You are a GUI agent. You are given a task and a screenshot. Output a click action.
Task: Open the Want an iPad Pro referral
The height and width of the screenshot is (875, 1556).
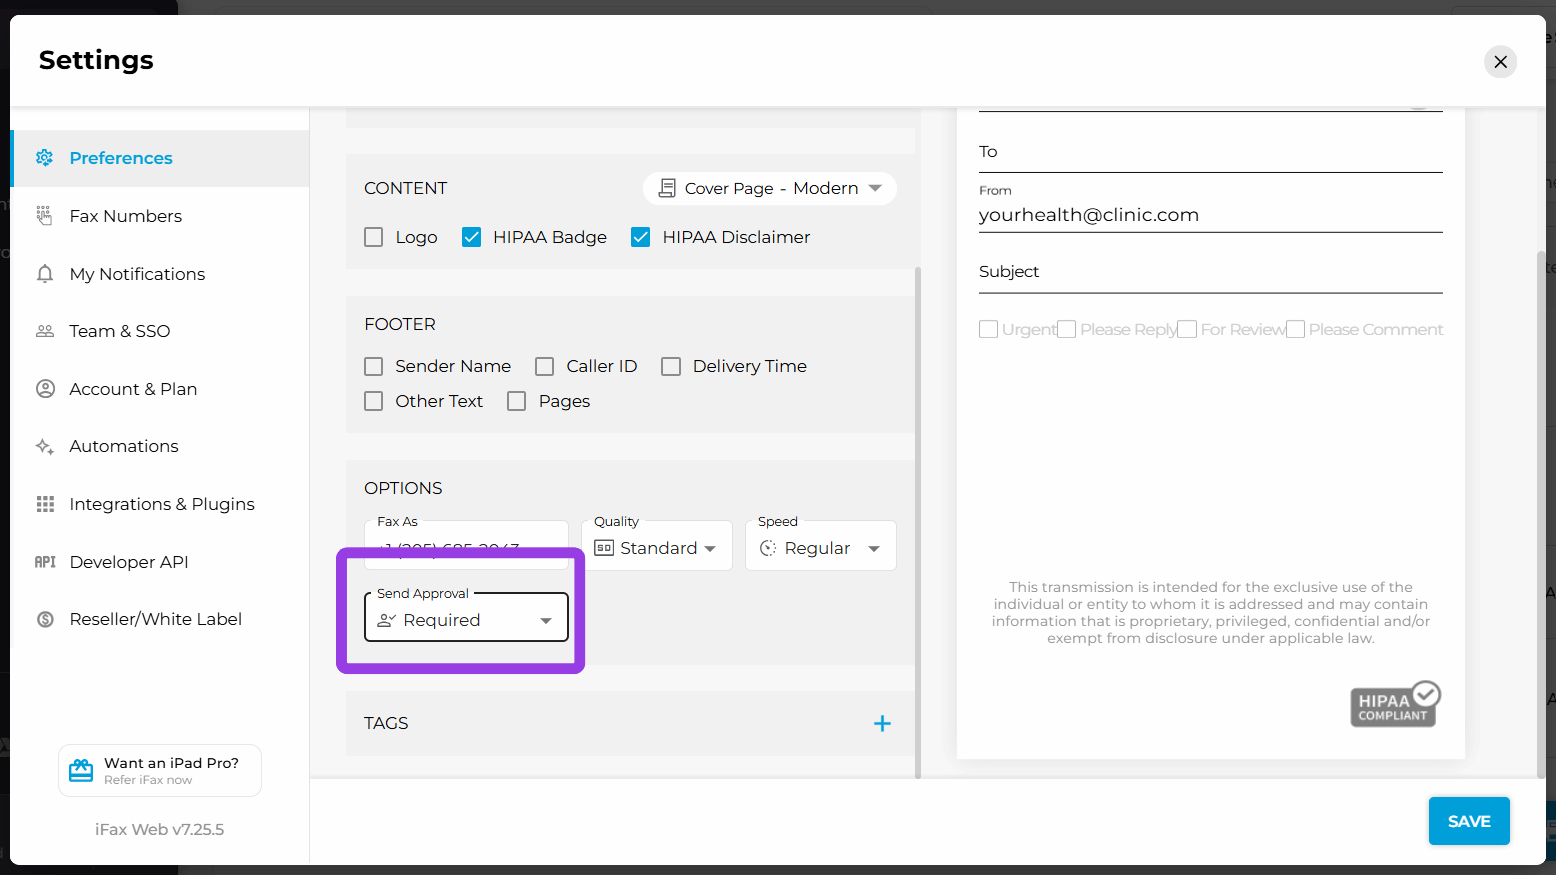click(160, 770)
